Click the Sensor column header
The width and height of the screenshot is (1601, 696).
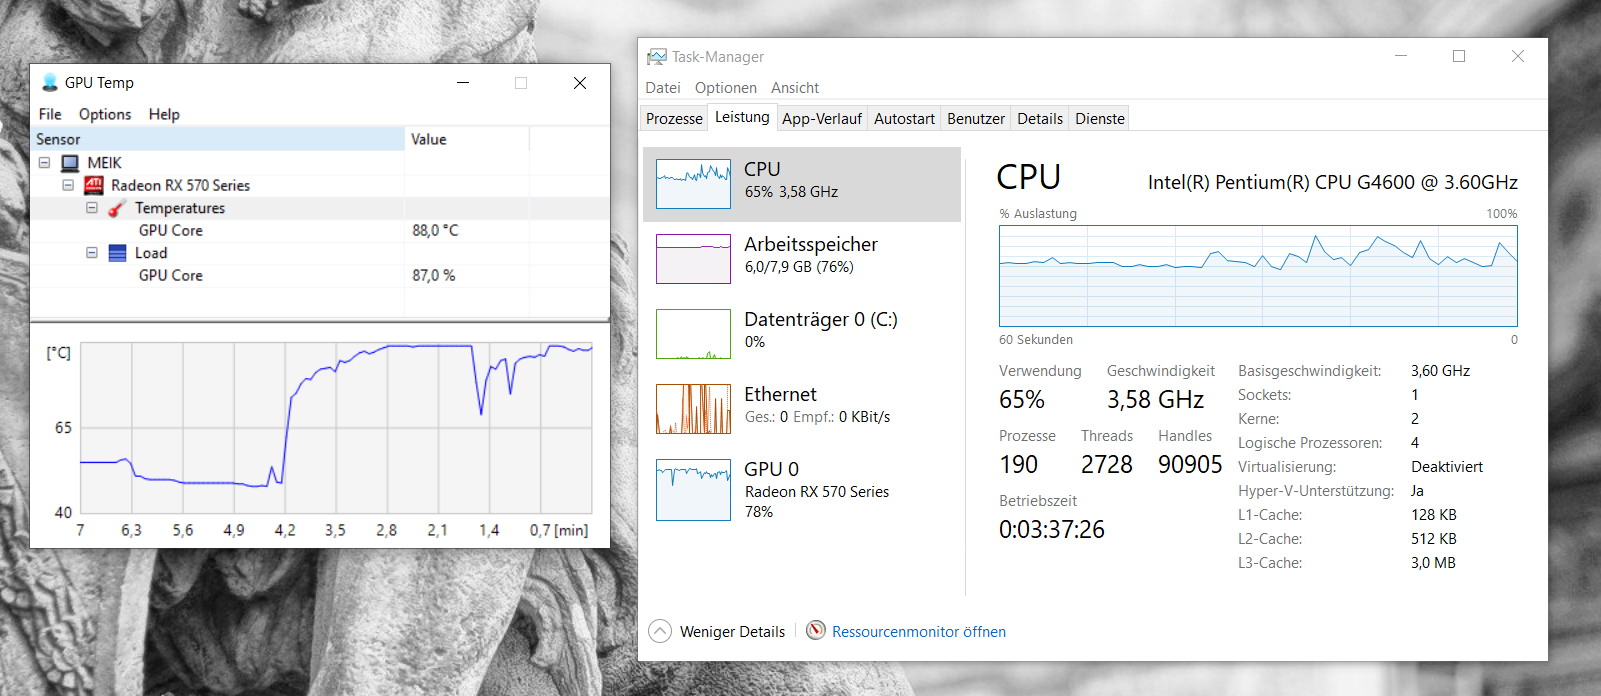217,139
